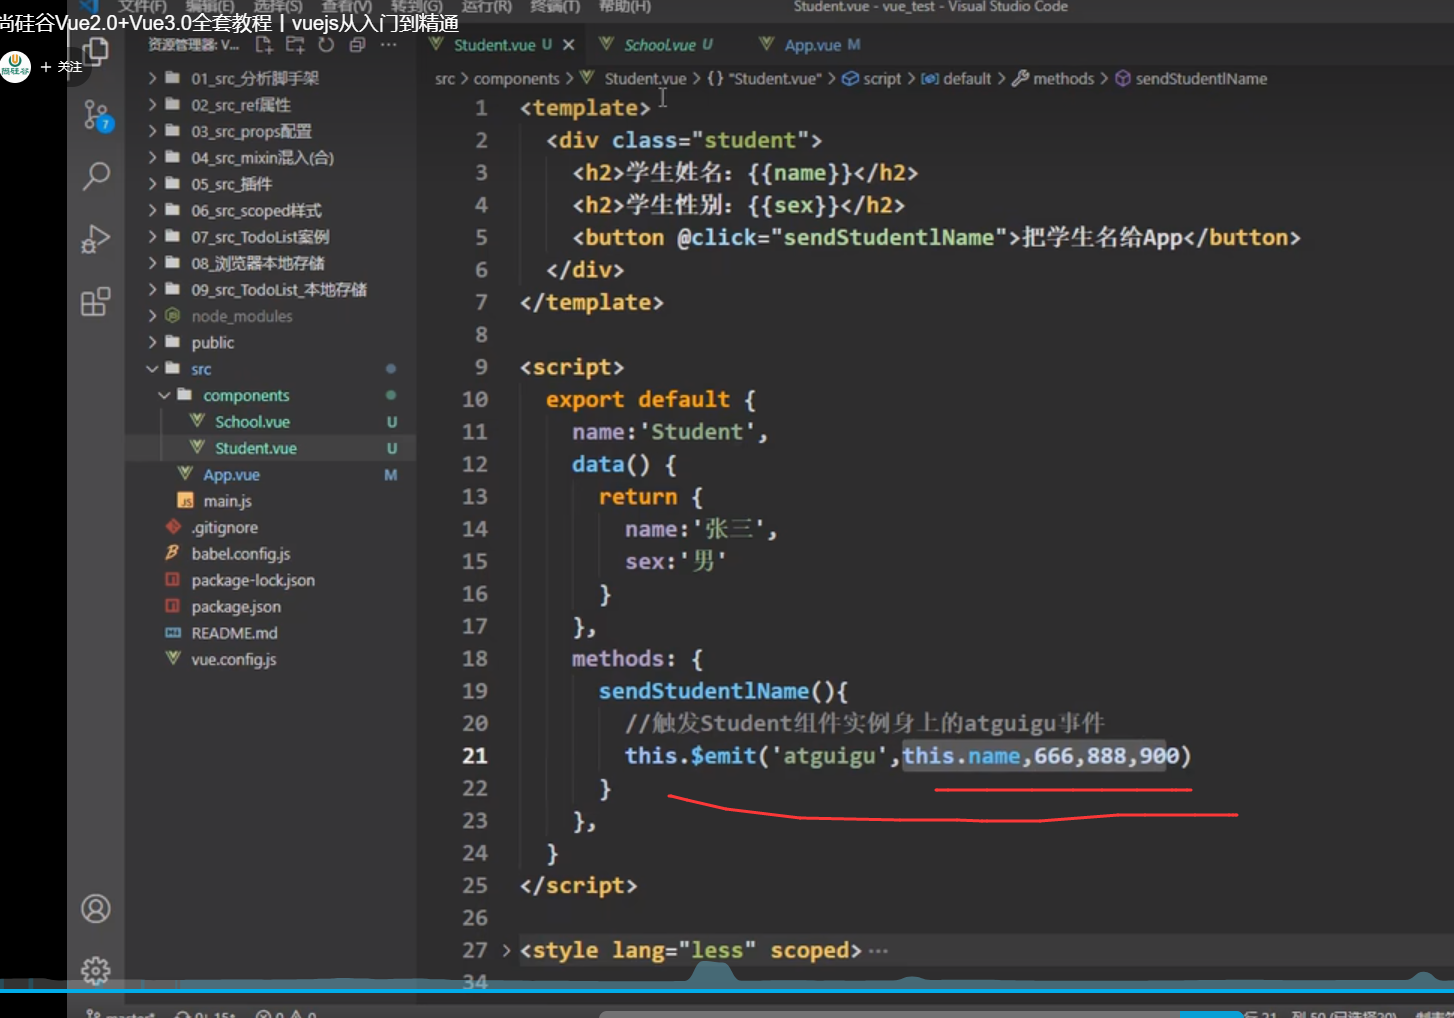Viewport: 1454px width, 1018px height.
Task: Click the Manage gear icon
Action: pyautogui.click(x=96, y=970)
